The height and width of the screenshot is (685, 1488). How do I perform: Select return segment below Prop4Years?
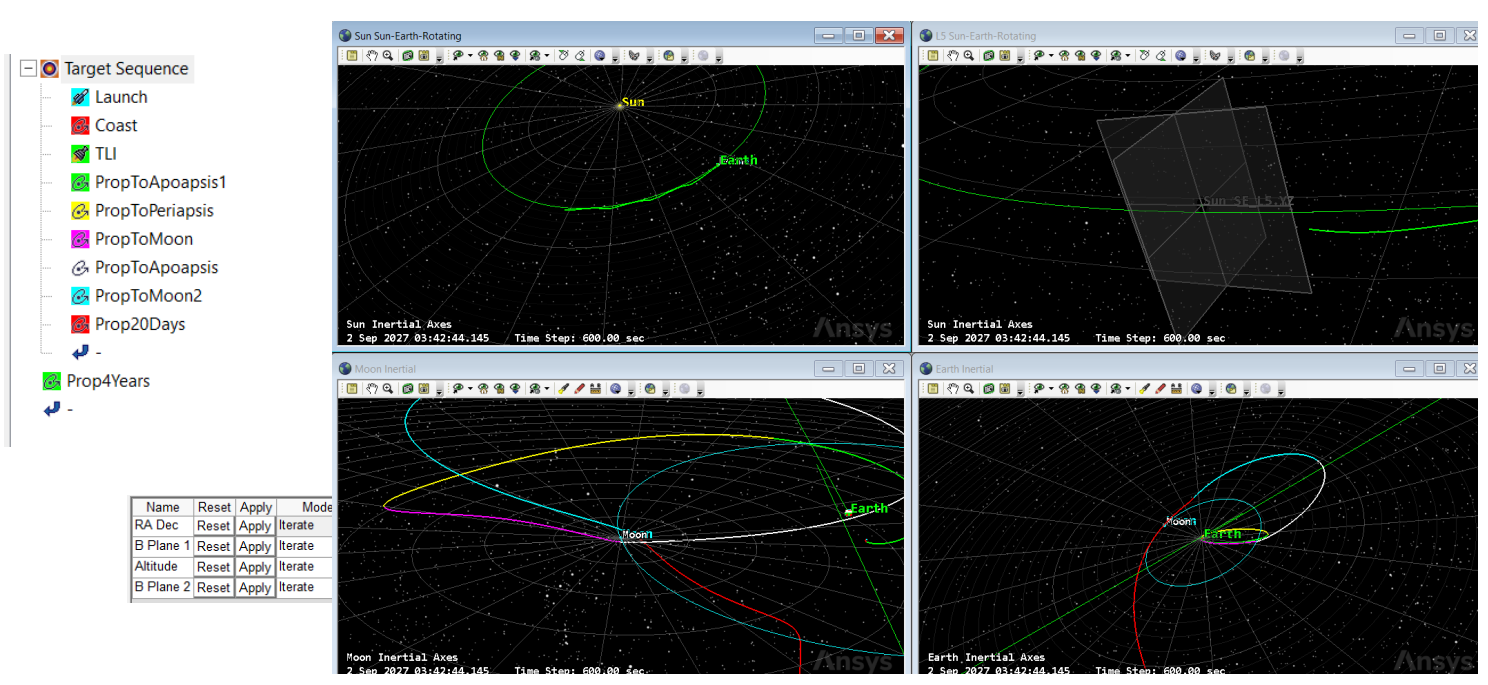point(52,409)
